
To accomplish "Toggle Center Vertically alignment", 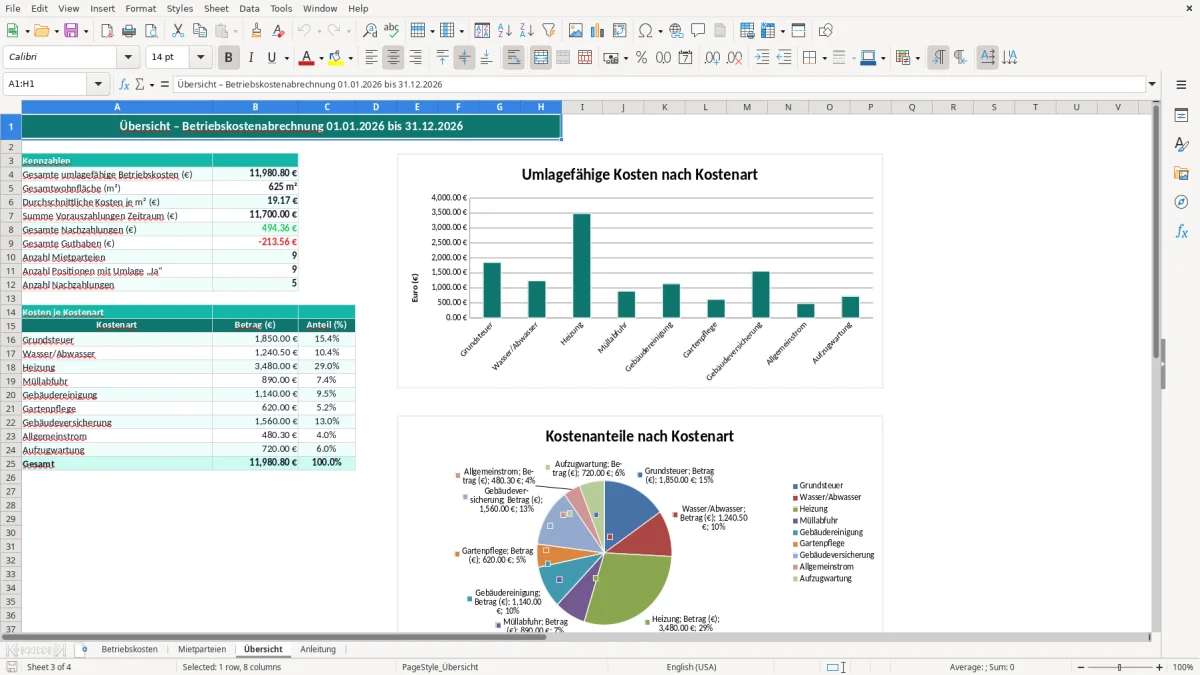I will [464, 58].
